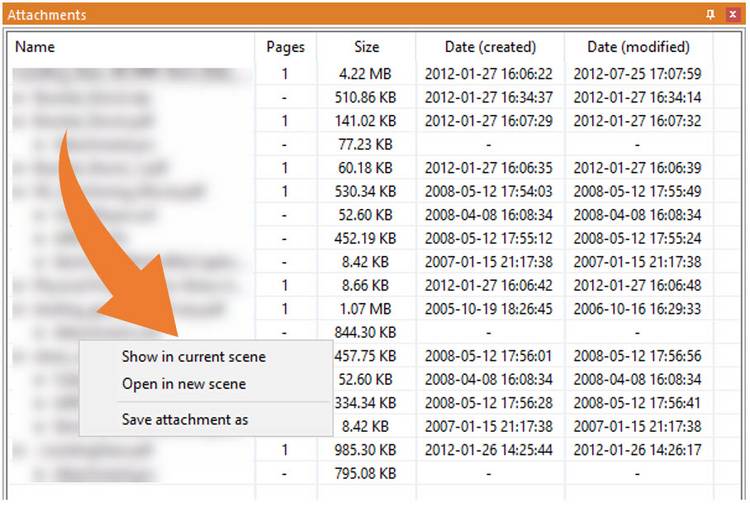Click the 844.30 KB size value
The image size is (750, 508).
coord(365,332)
